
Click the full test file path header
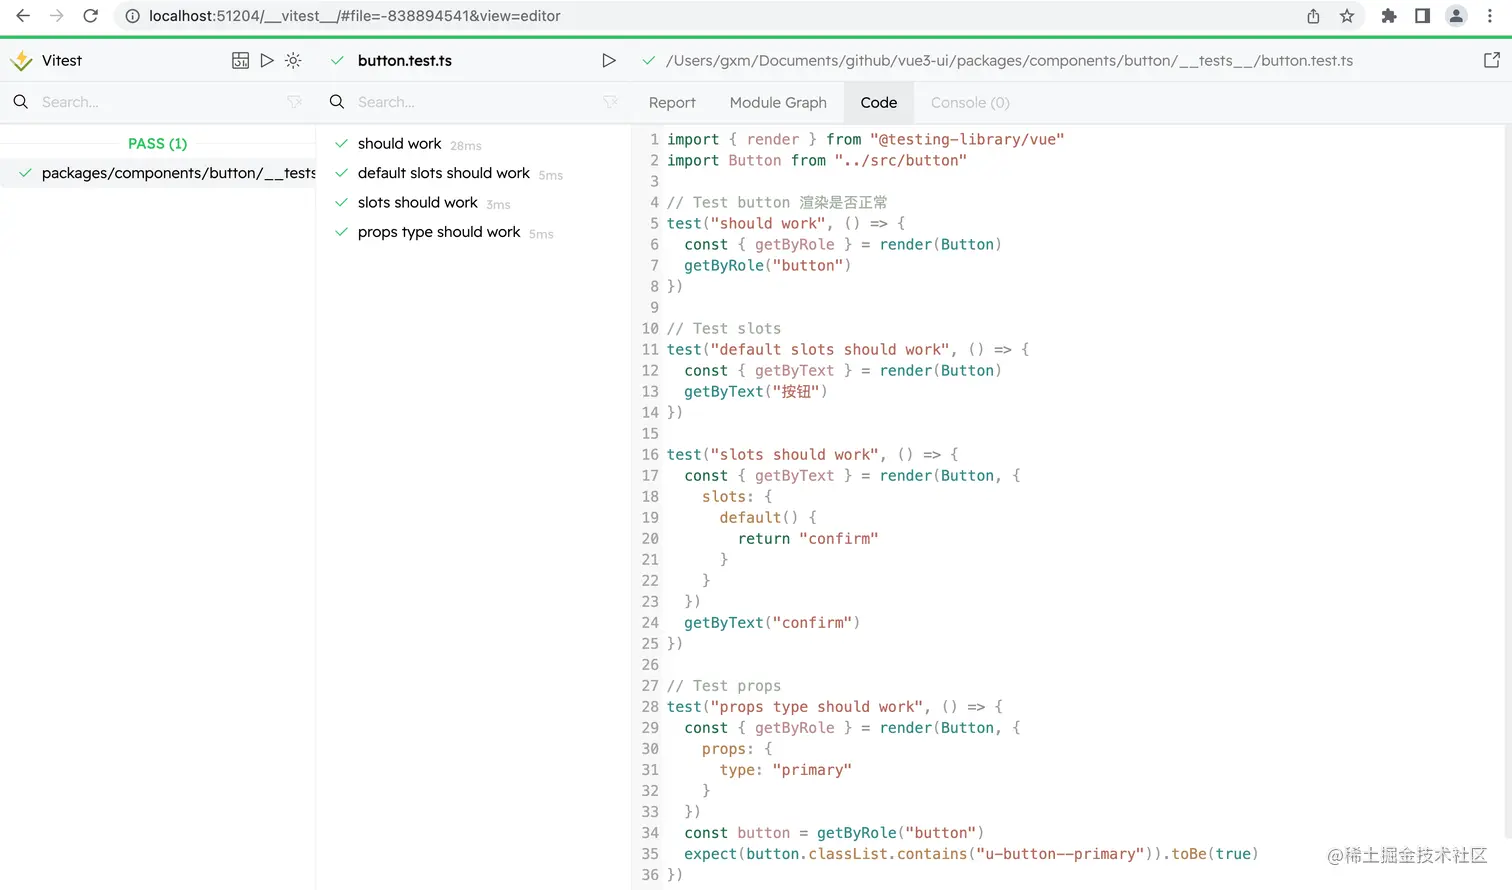pos(1009,61)
